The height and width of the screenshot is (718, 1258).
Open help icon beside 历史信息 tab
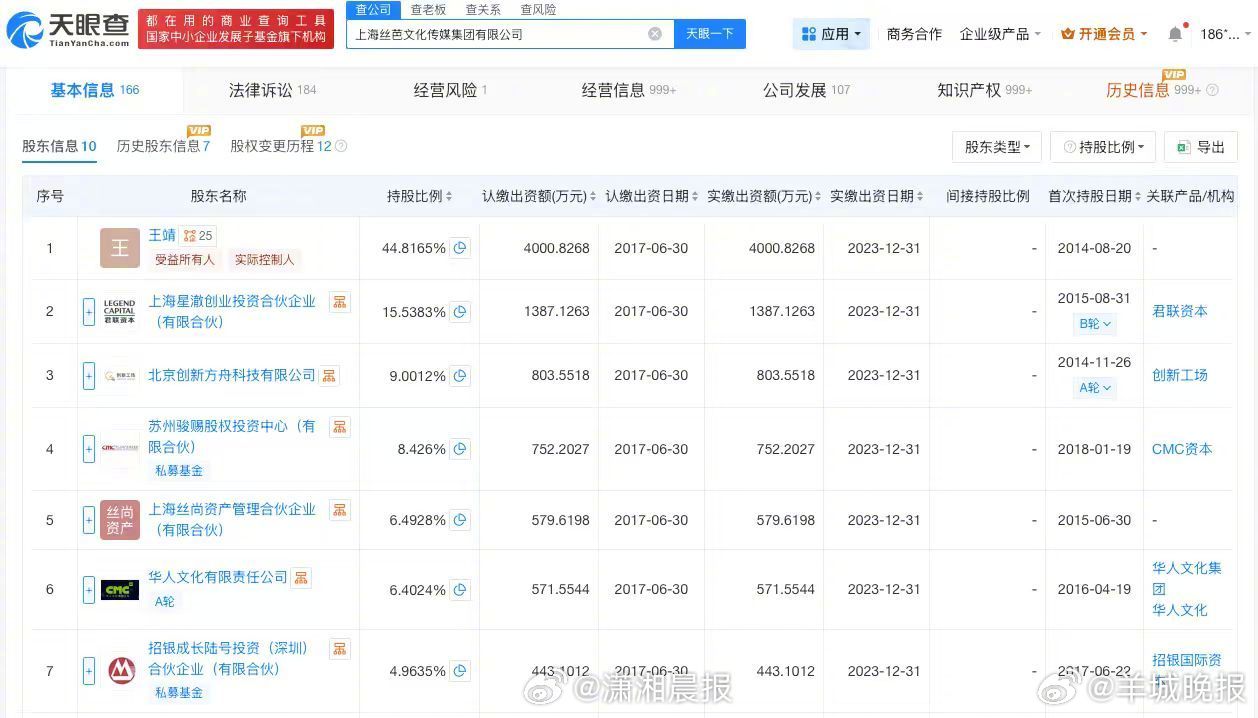1213,91
